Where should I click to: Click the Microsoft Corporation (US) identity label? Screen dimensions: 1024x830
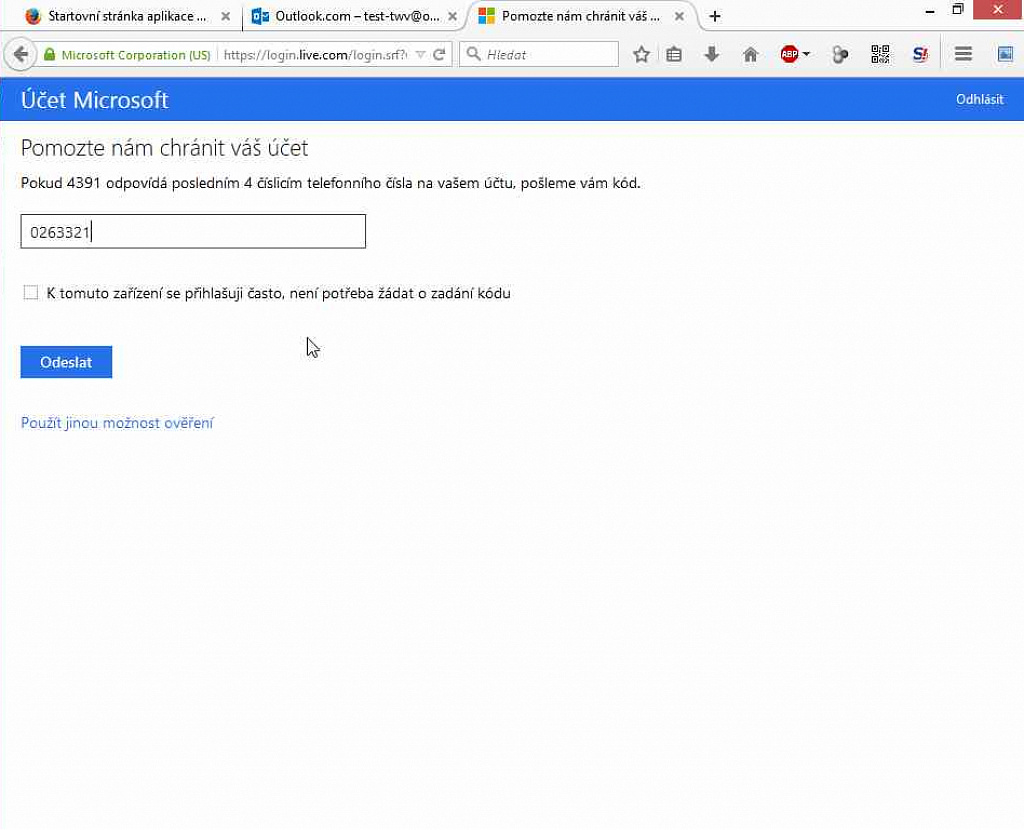tap(136, 55)
